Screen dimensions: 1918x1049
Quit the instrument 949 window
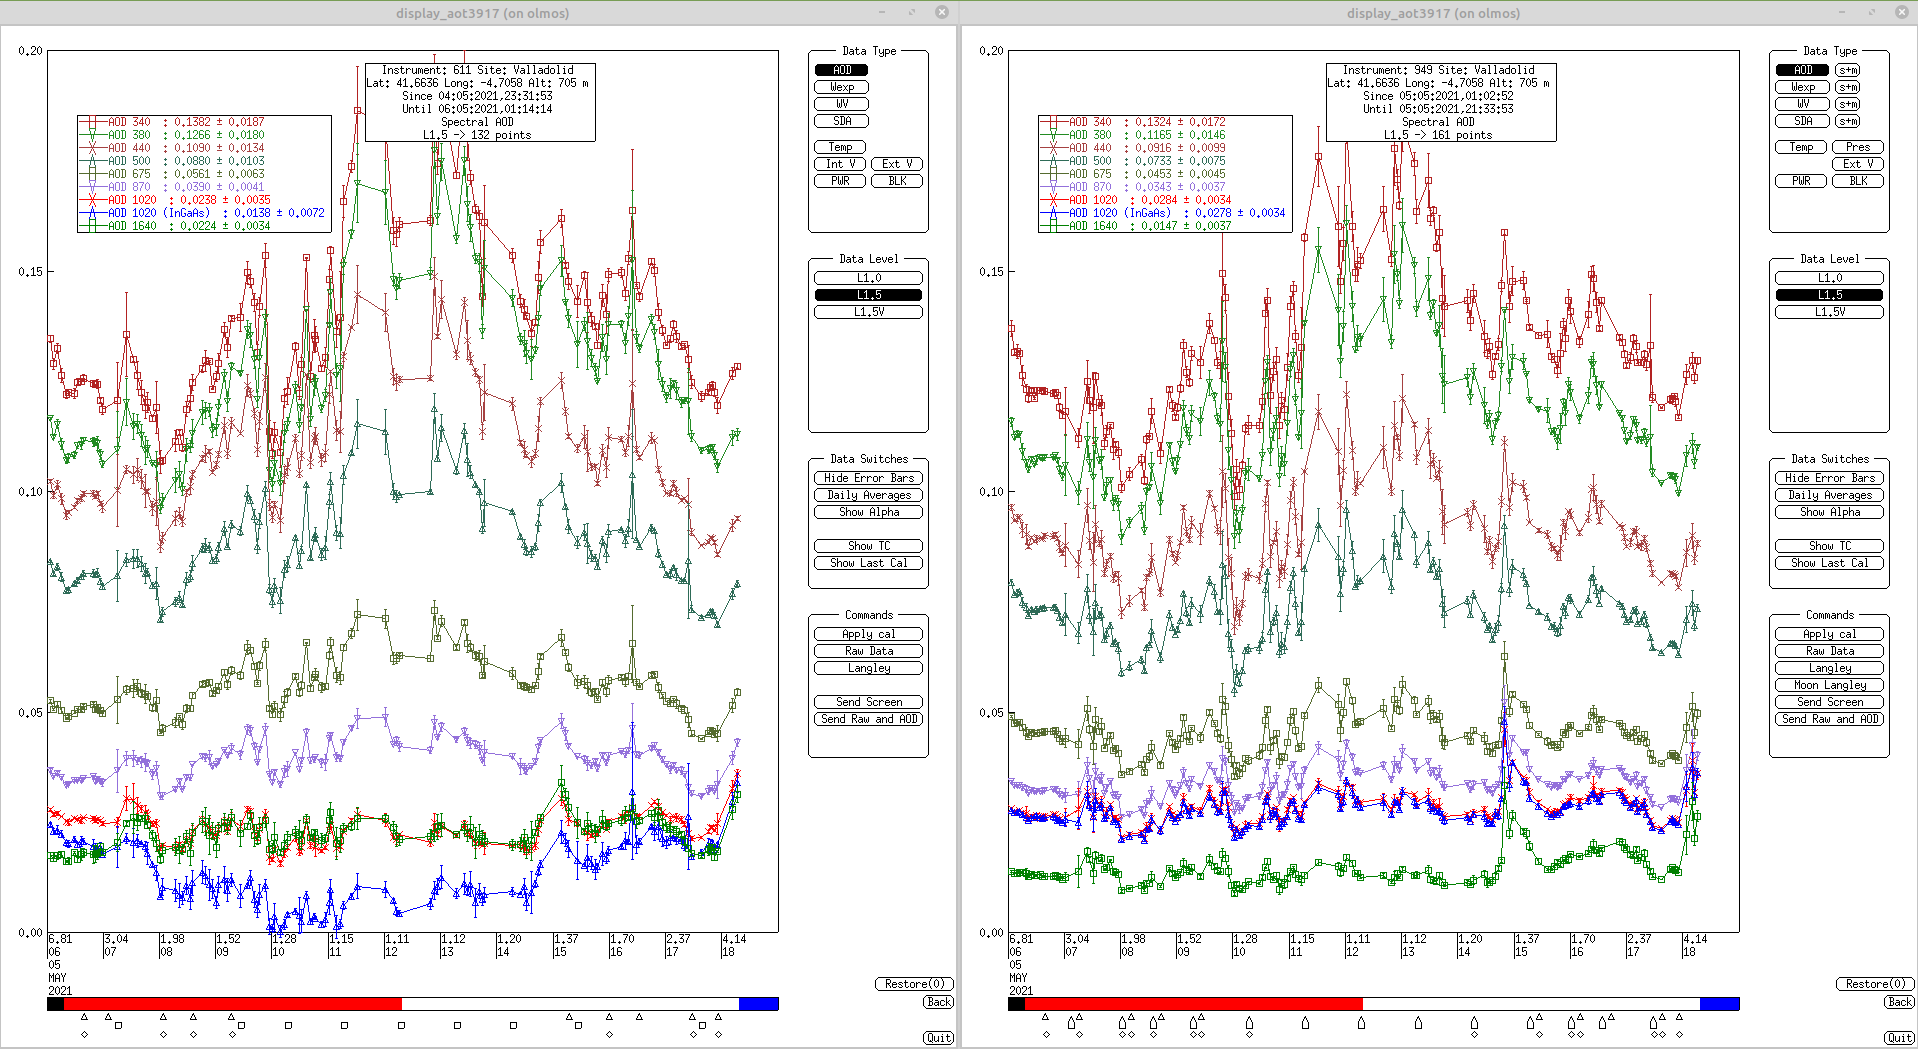(x=1900, y=1038)
